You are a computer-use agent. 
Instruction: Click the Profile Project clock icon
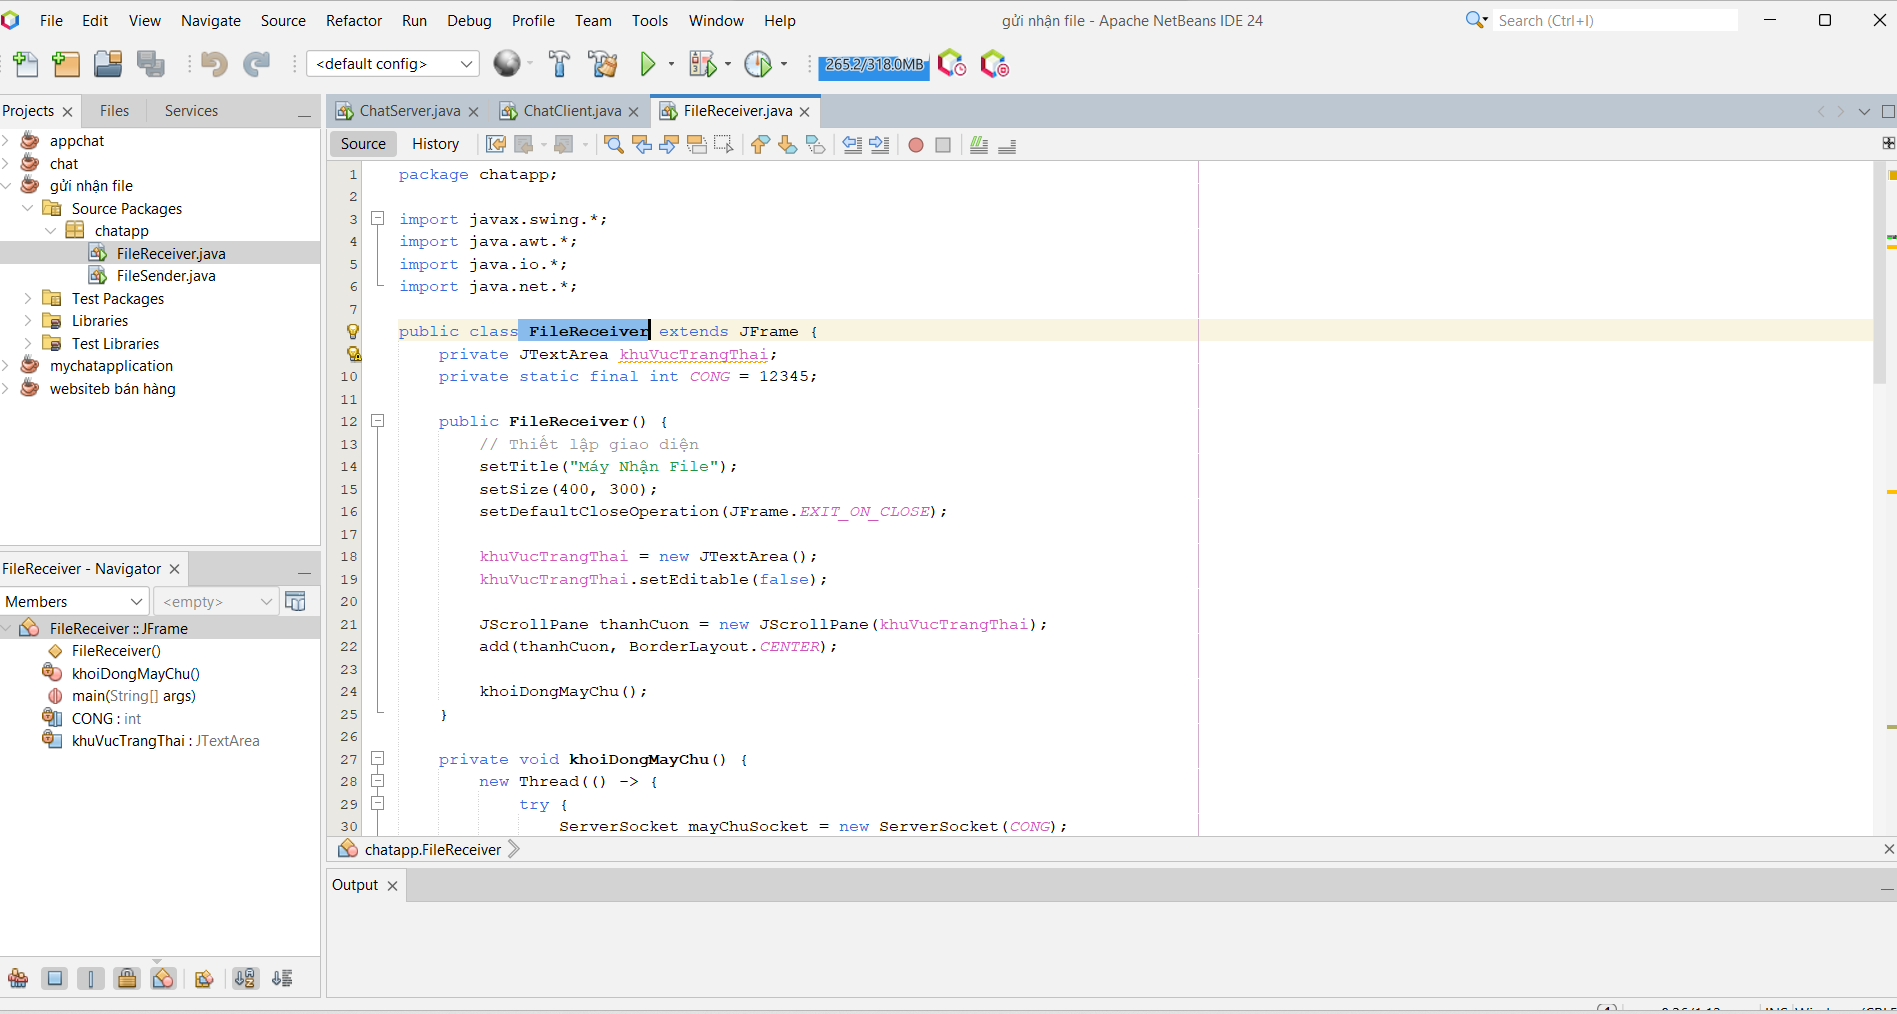click(x=759, y=65)
